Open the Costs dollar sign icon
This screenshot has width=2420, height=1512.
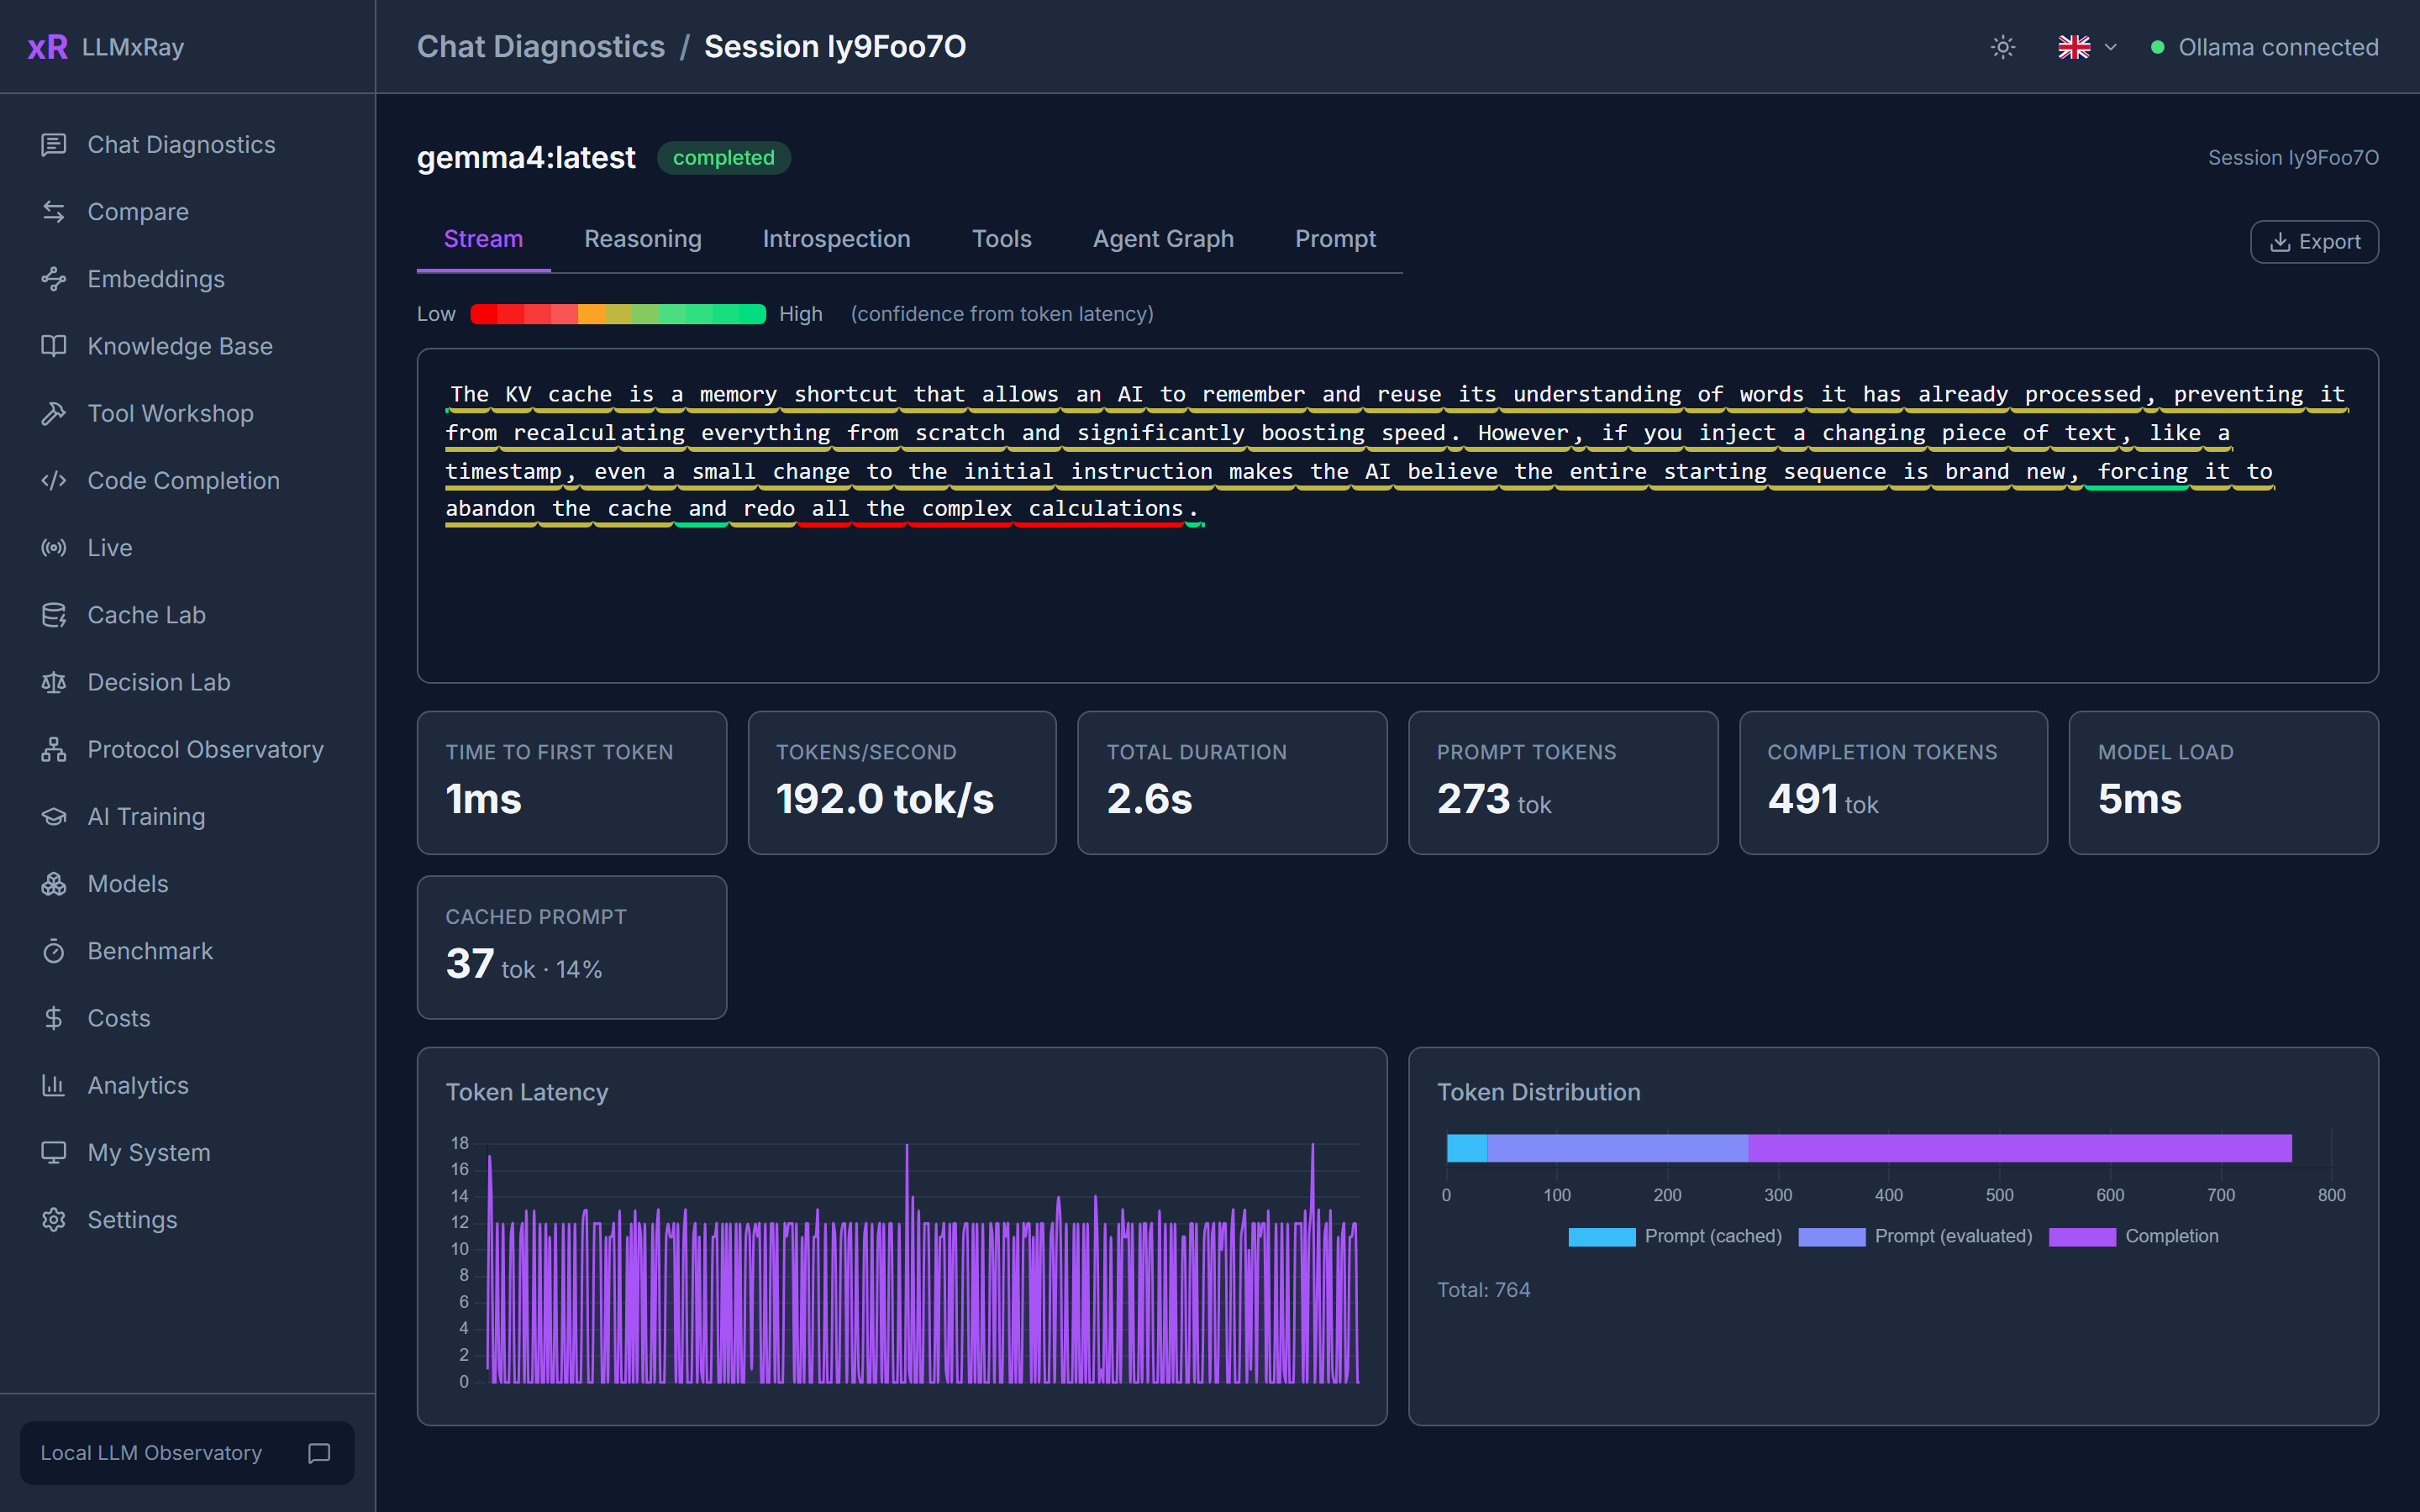coord(54,1018)
